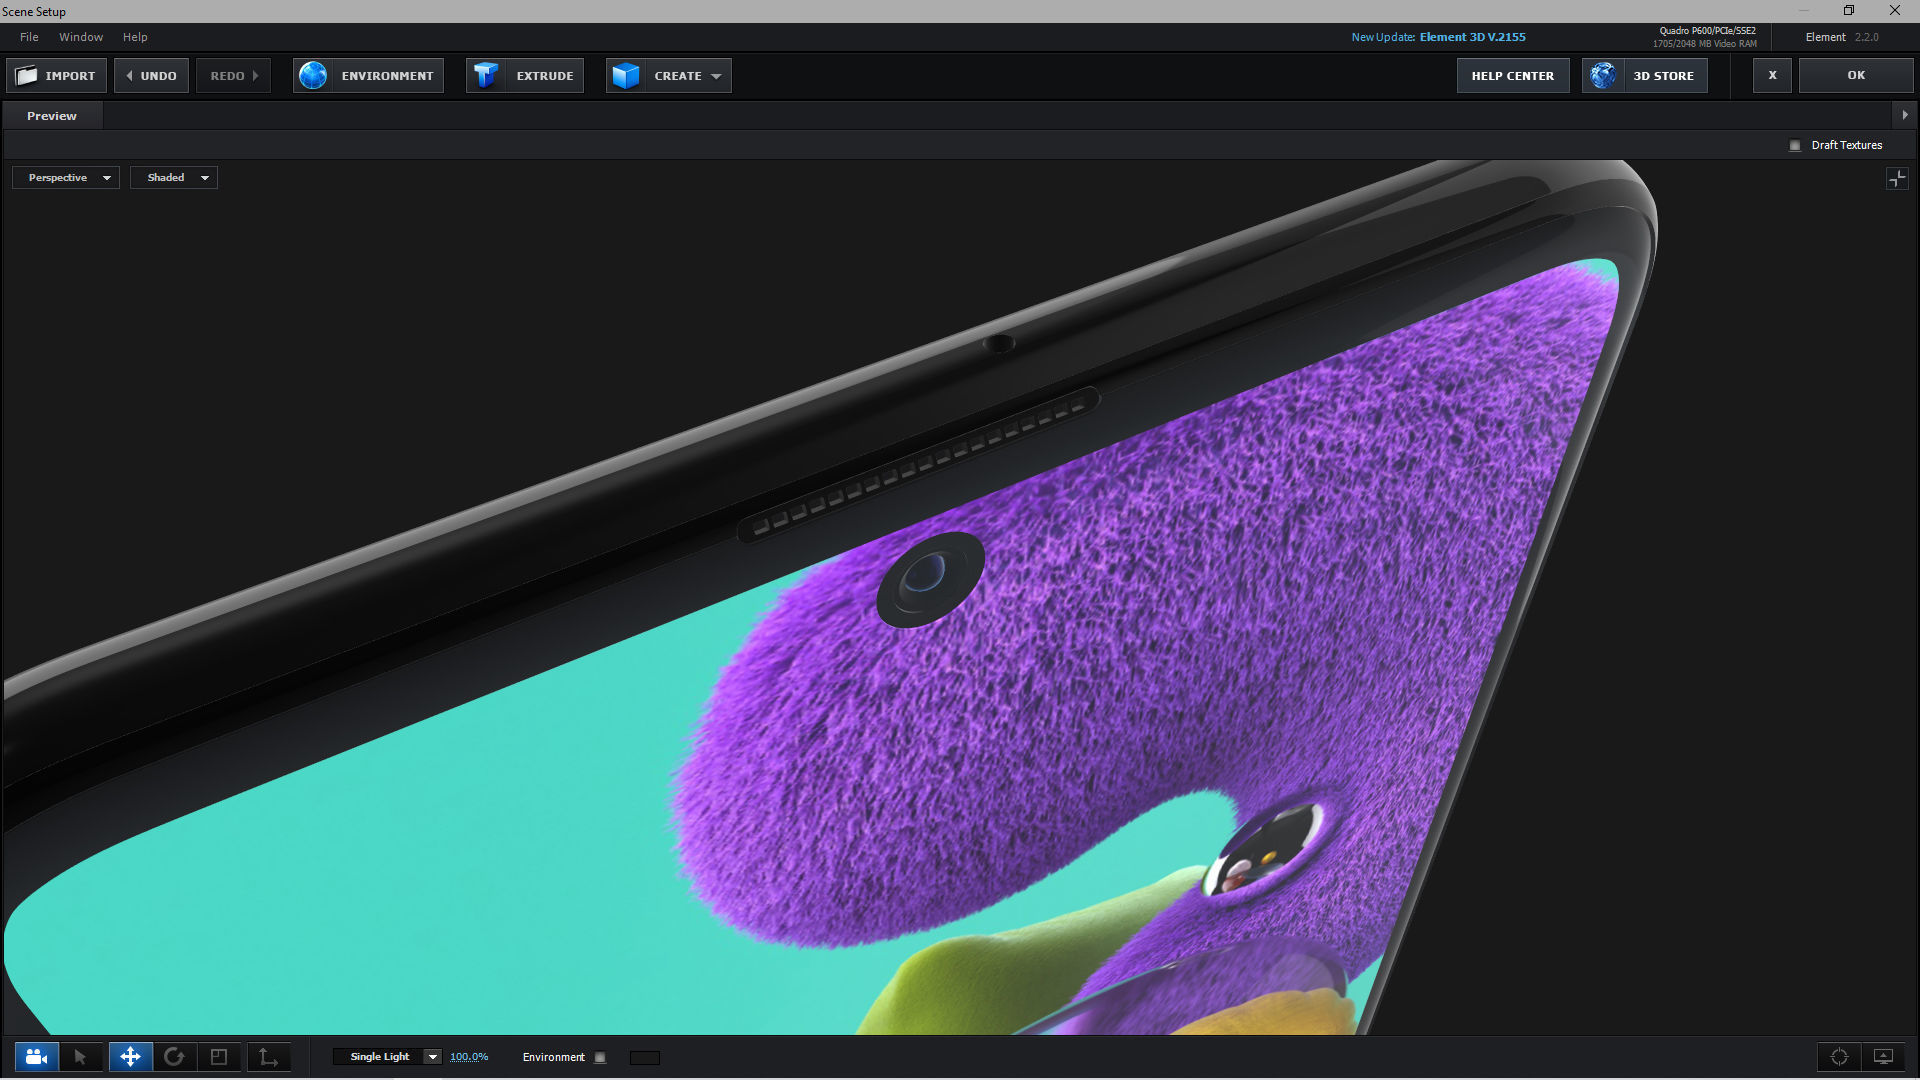Restore the window size
1920x1080 pixels.
pyautogui.click(x=1849, y=10)
